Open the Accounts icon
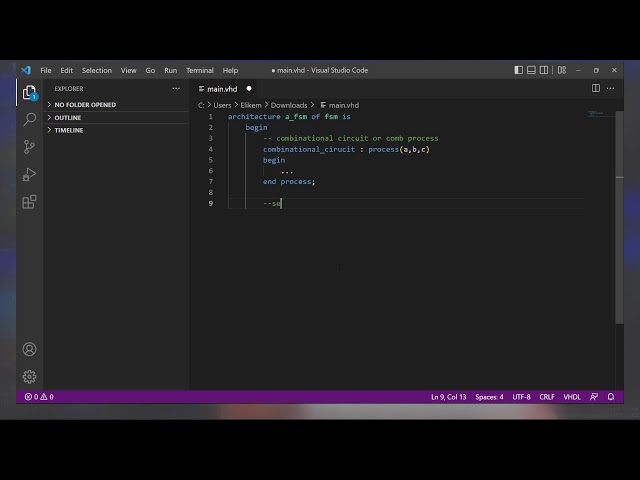Viewport: 640px width, 480px height. 29,349
